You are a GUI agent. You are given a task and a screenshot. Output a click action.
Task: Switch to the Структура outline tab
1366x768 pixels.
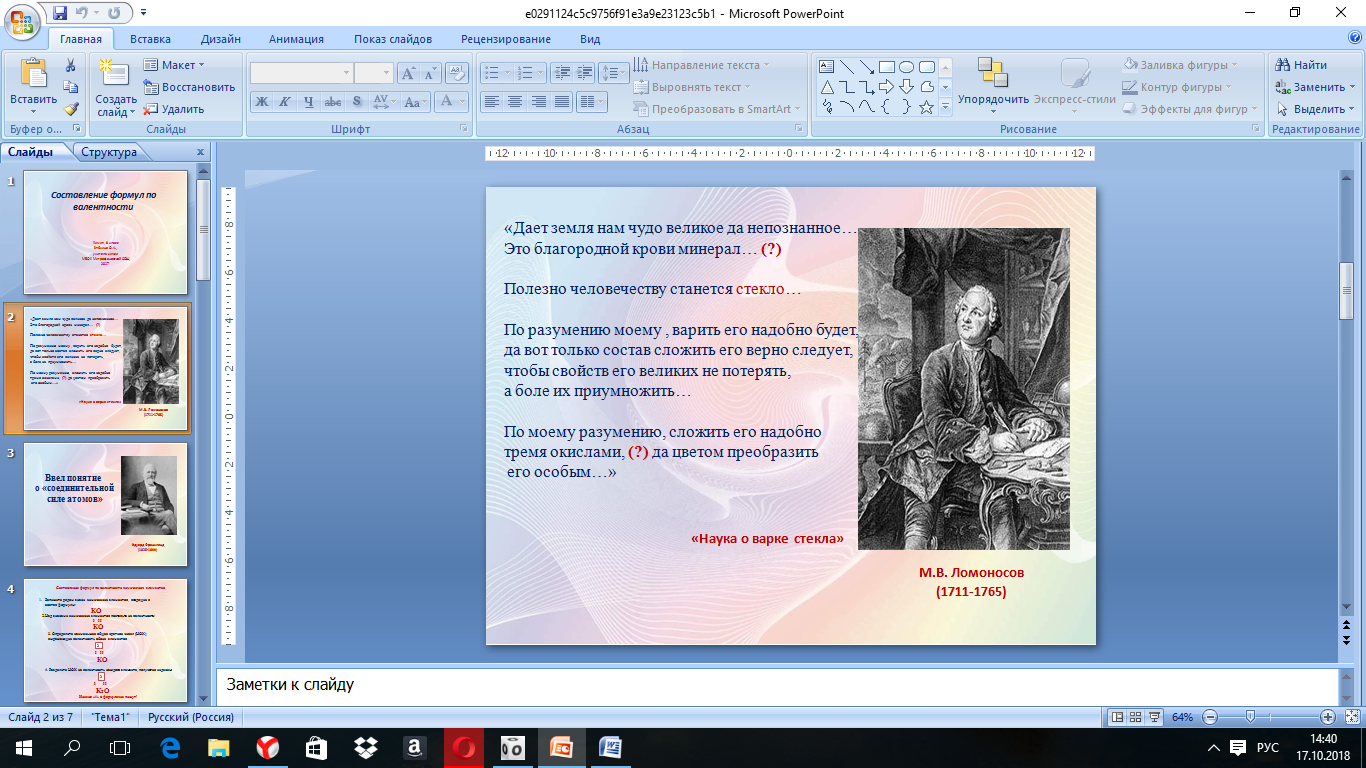[x=109, y=153]
